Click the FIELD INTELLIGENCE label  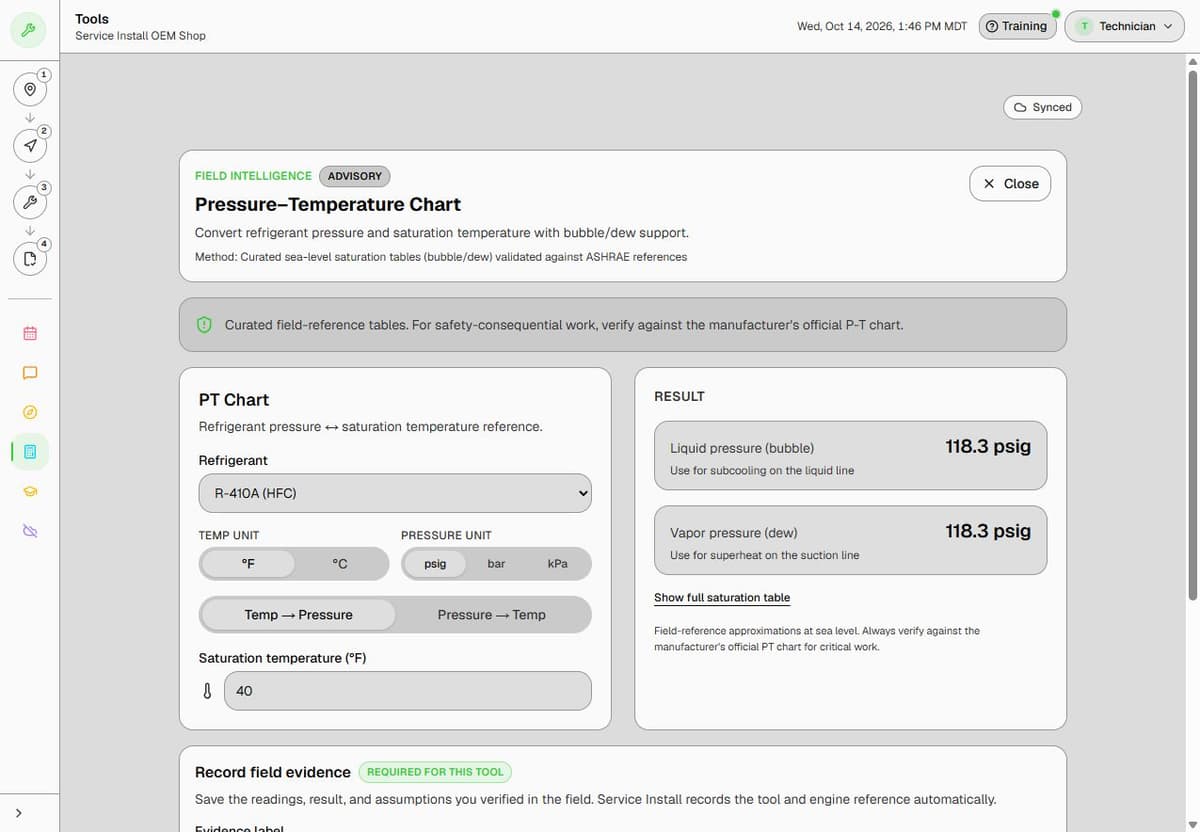[x=253, y=176]
